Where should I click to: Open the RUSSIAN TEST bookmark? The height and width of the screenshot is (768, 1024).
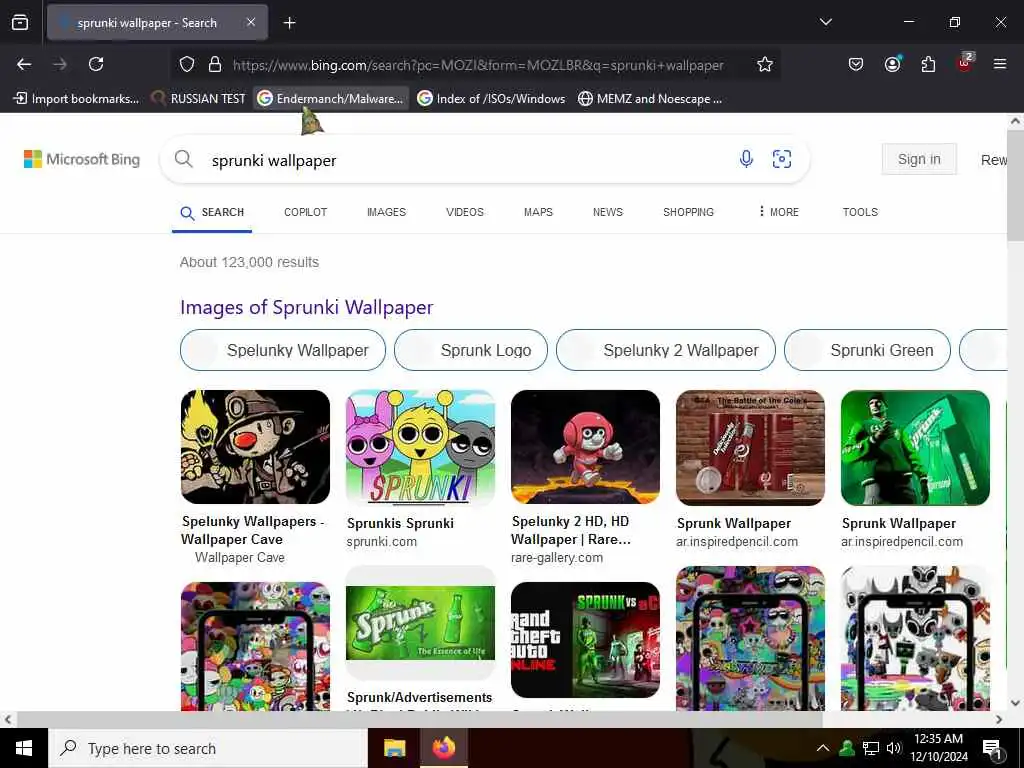[198, 99]
